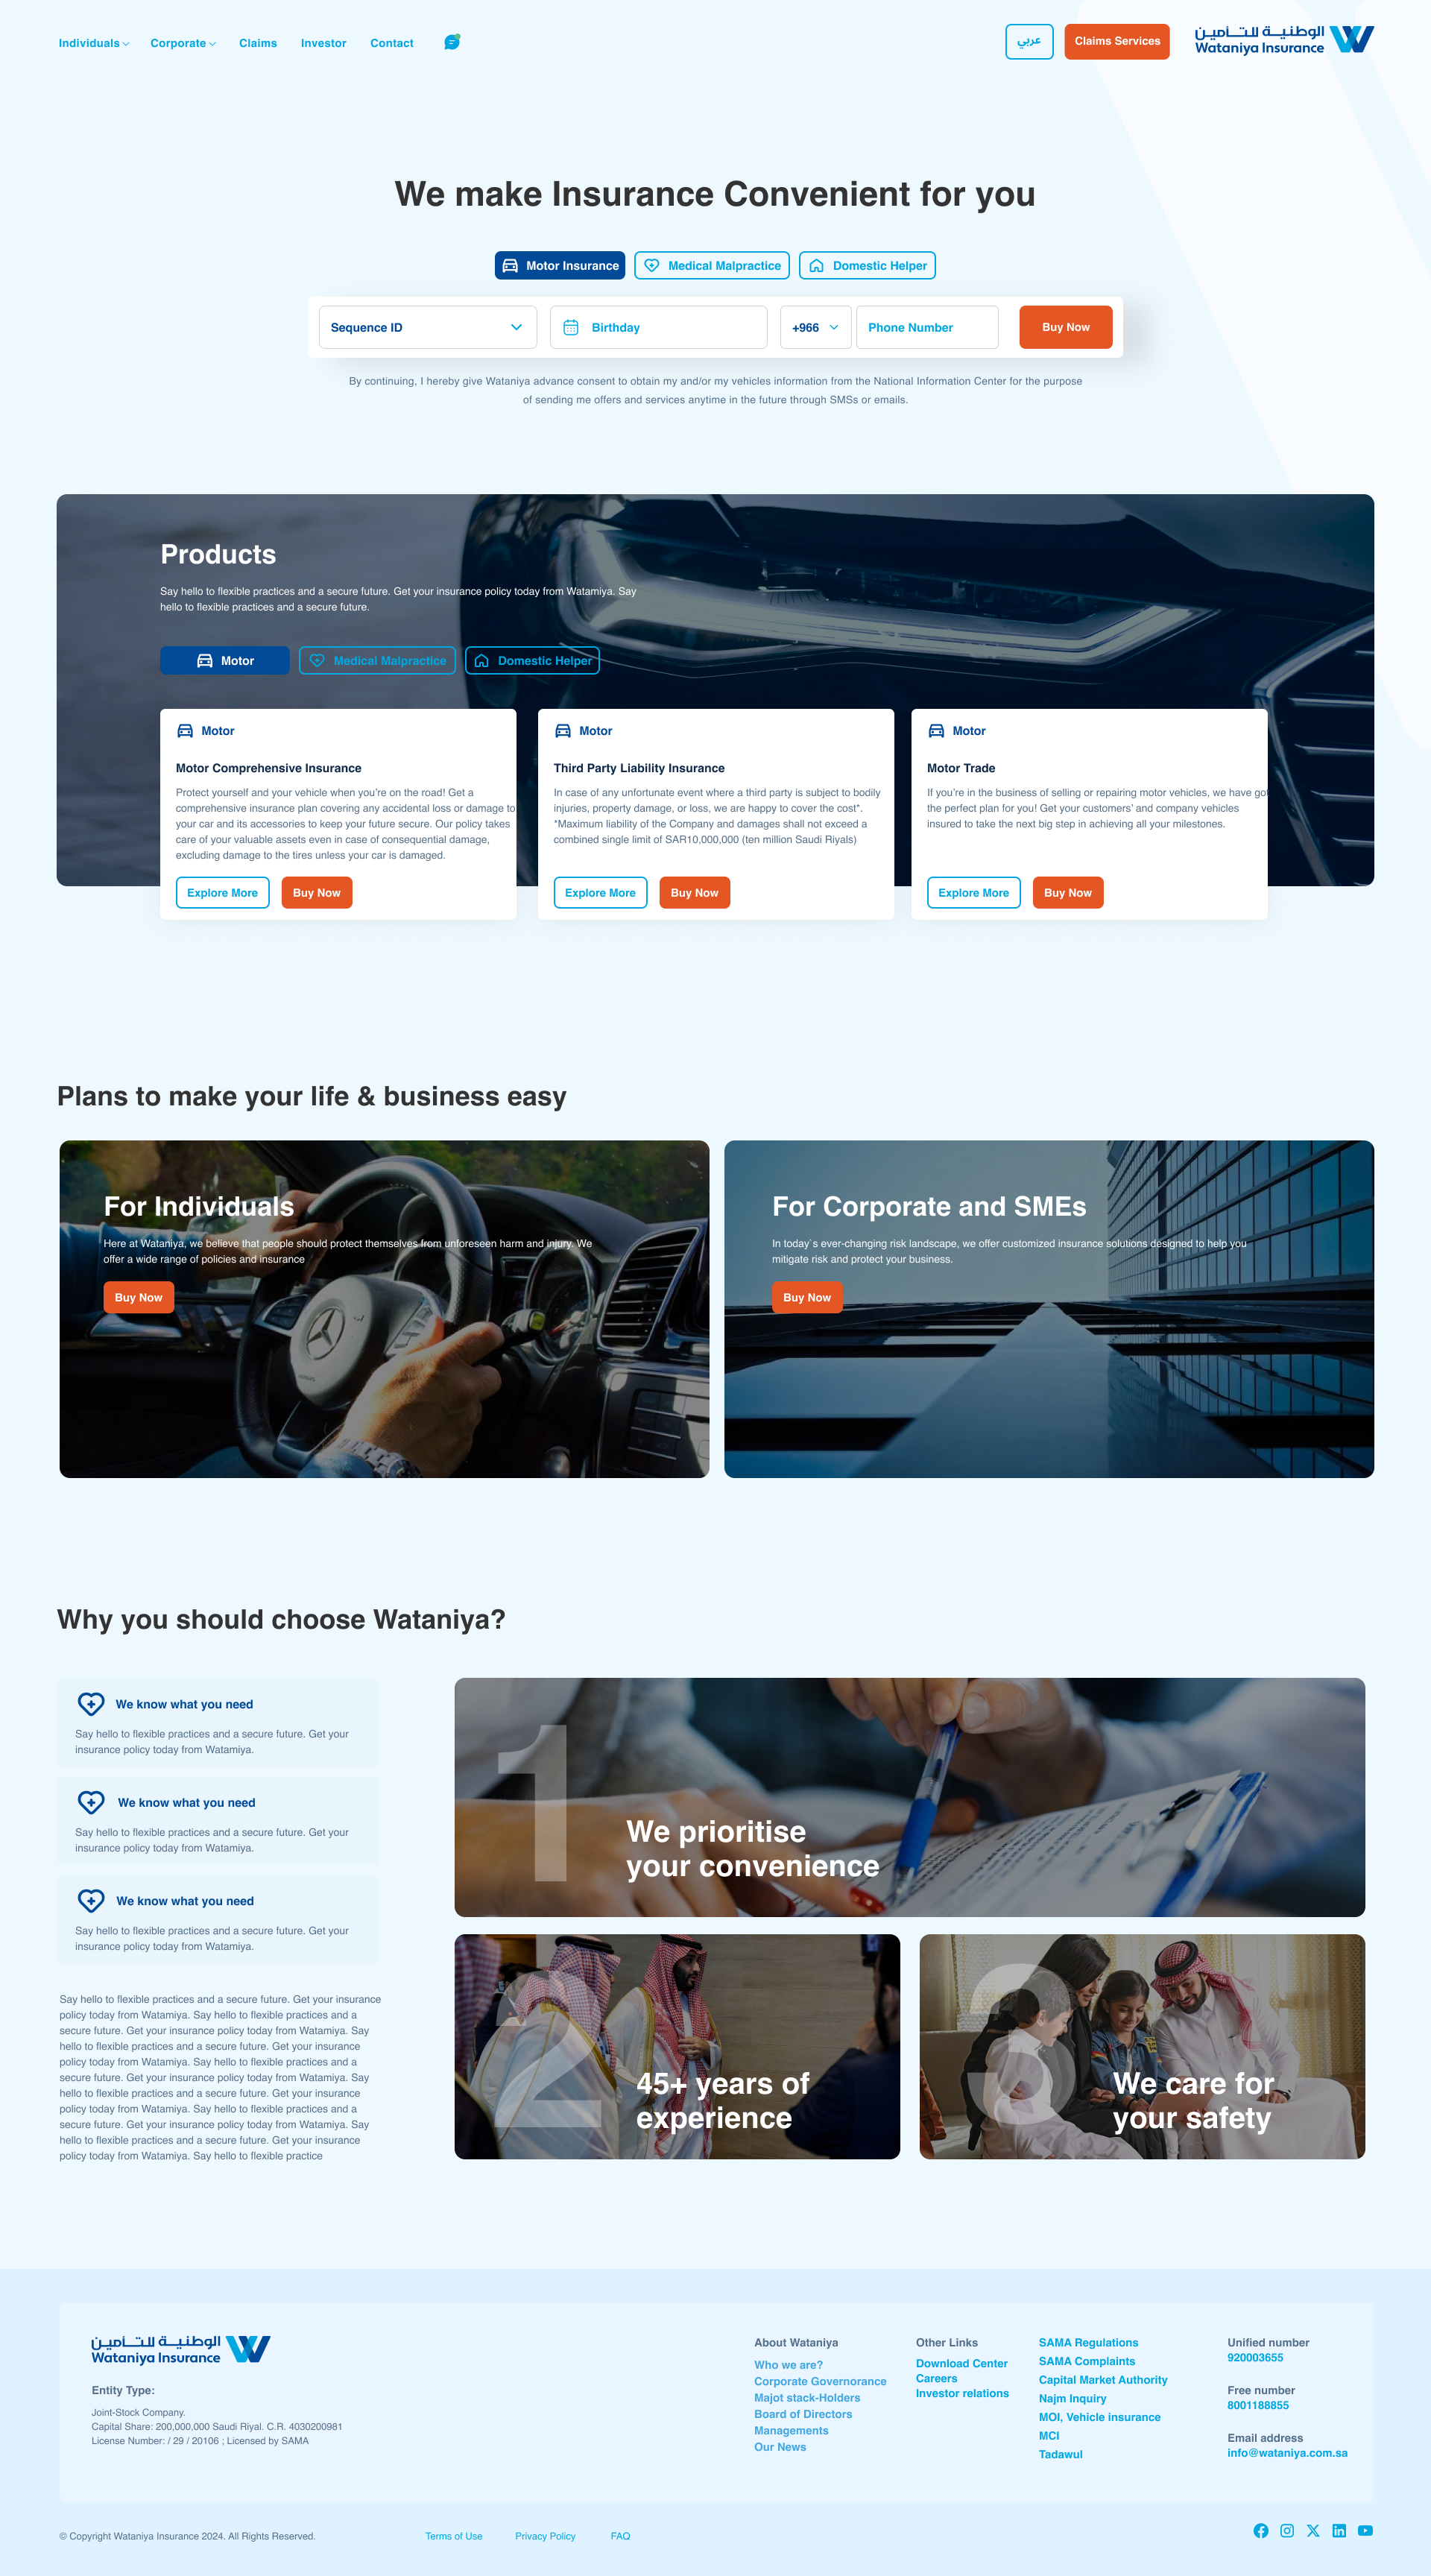Toggle Motor Insurance tab selection
The width and height of the screenshot is (1431, 2576).
point(560,265)
